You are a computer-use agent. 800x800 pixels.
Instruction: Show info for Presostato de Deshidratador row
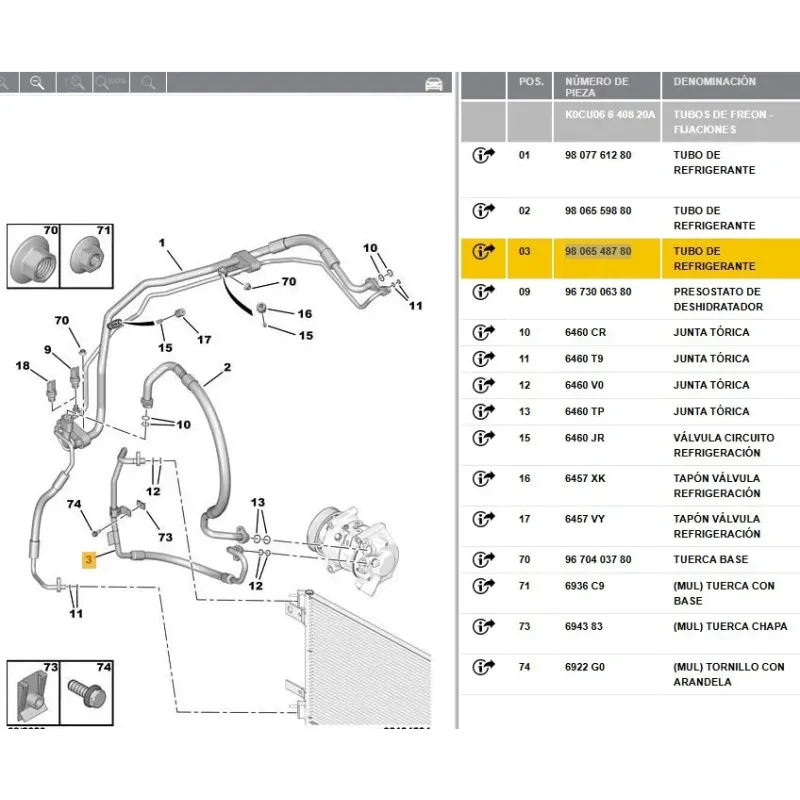[x=483, y=292]
